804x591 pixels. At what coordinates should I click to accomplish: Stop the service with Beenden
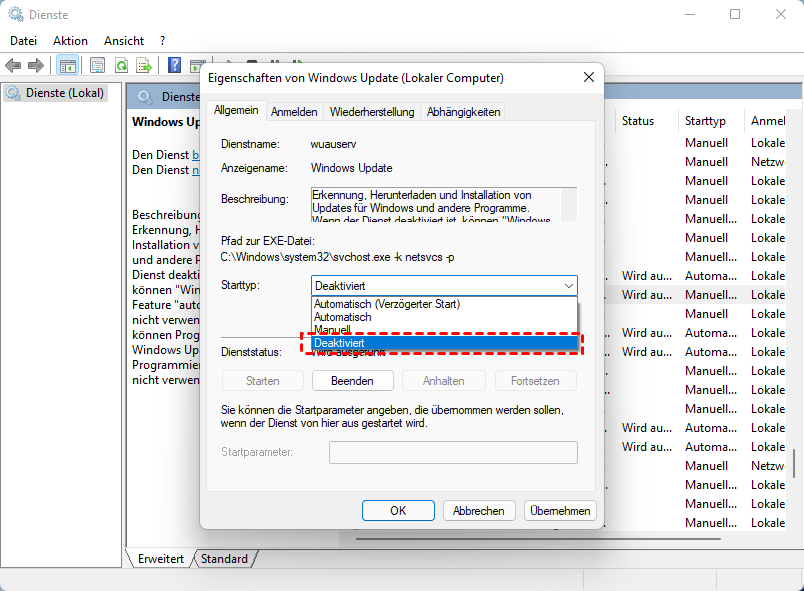(352, 381)
